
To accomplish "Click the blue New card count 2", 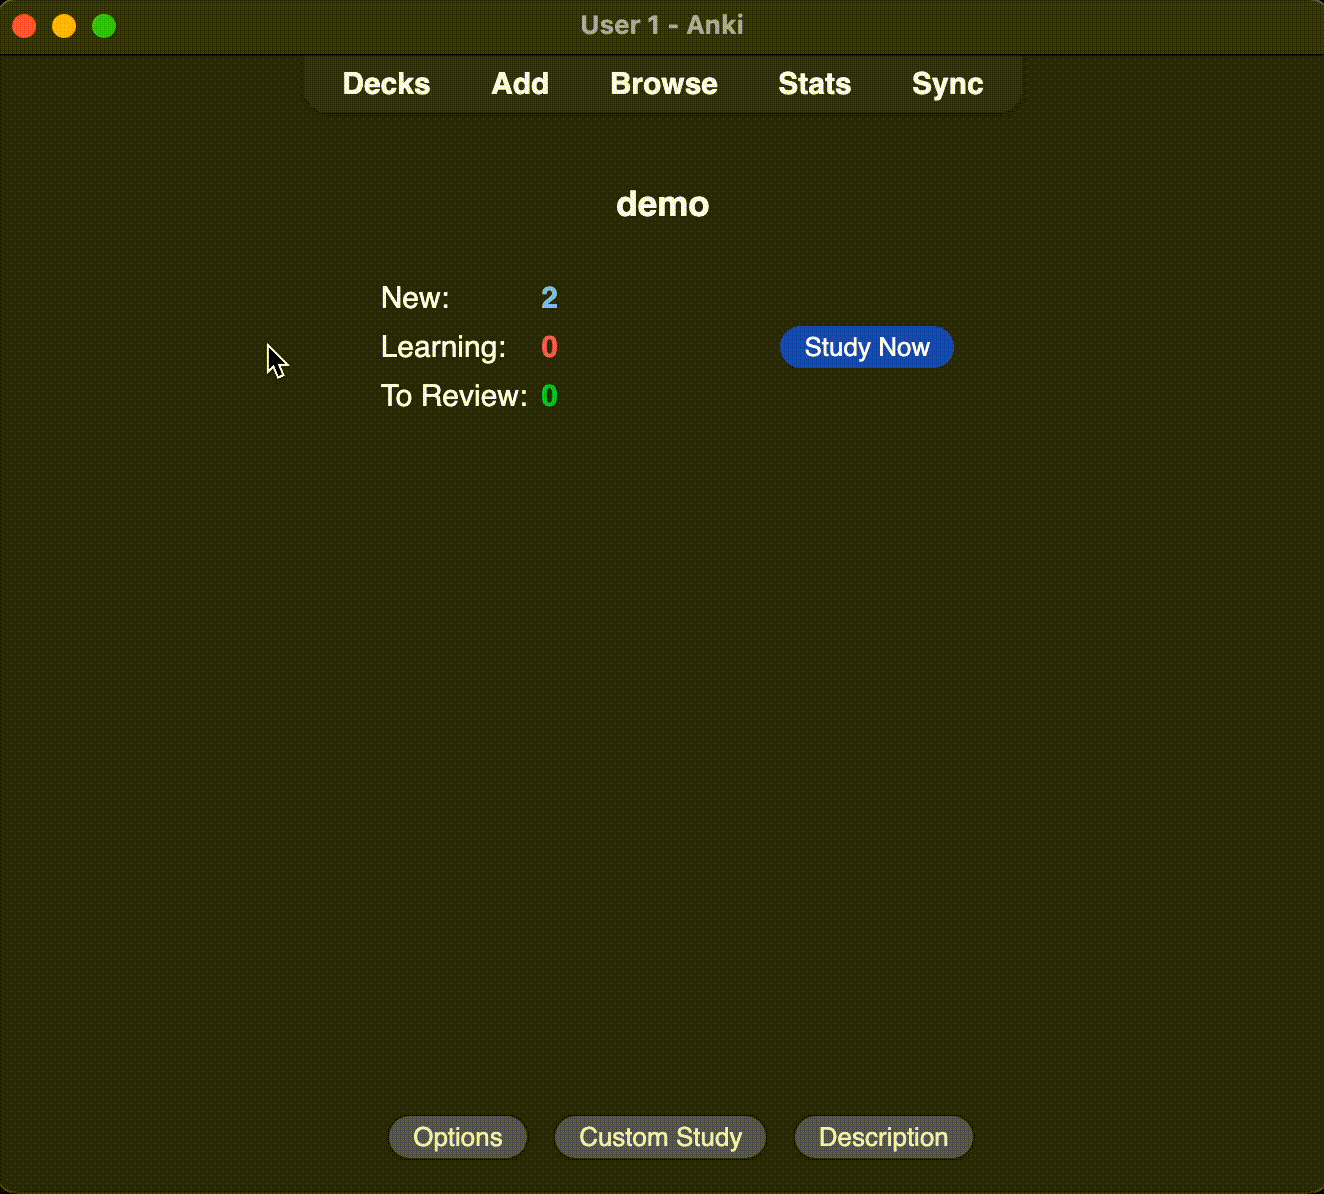I will 549,298.
